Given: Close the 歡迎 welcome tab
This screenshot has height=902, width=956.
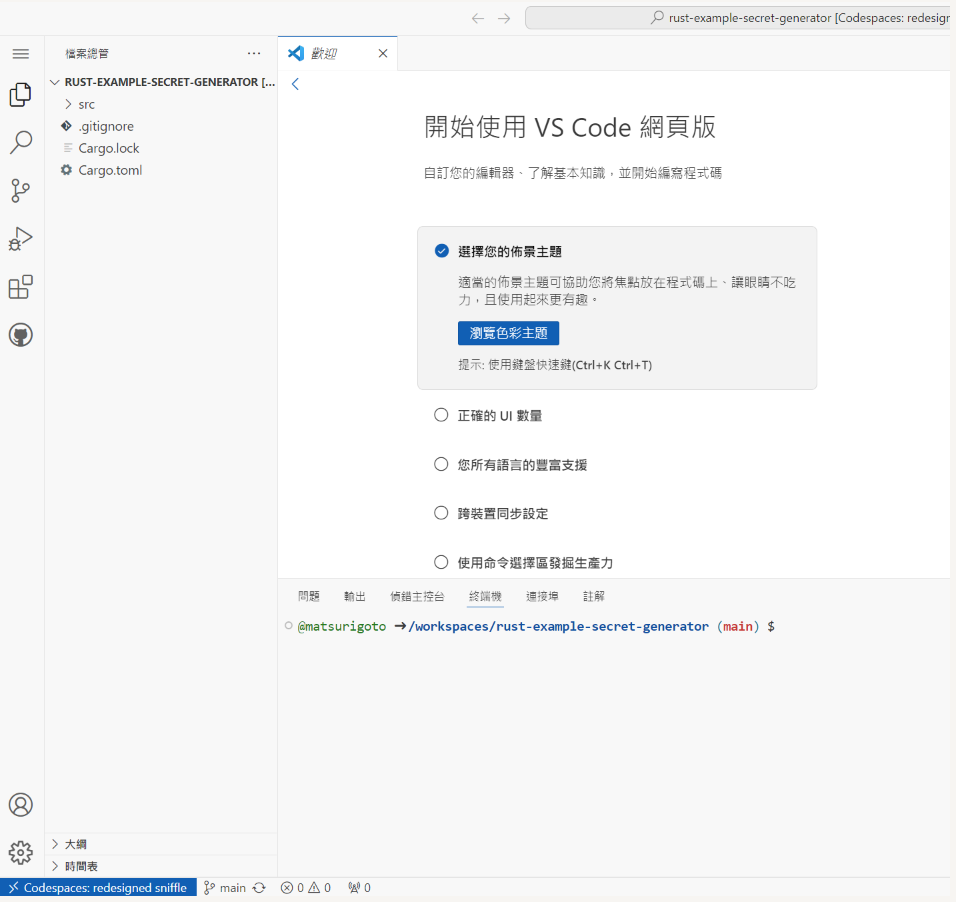Looking at the screenshot, I should pos(383,54).
